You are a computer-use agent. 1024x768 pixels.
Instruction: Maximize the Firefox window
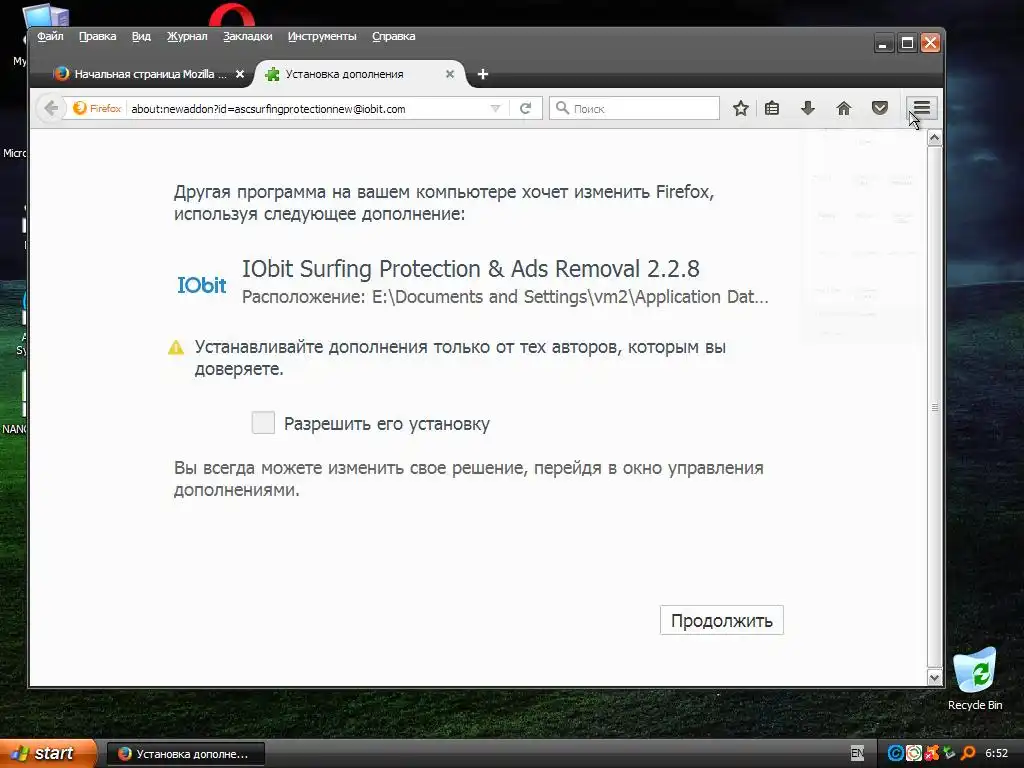click(x=907, y=43)
